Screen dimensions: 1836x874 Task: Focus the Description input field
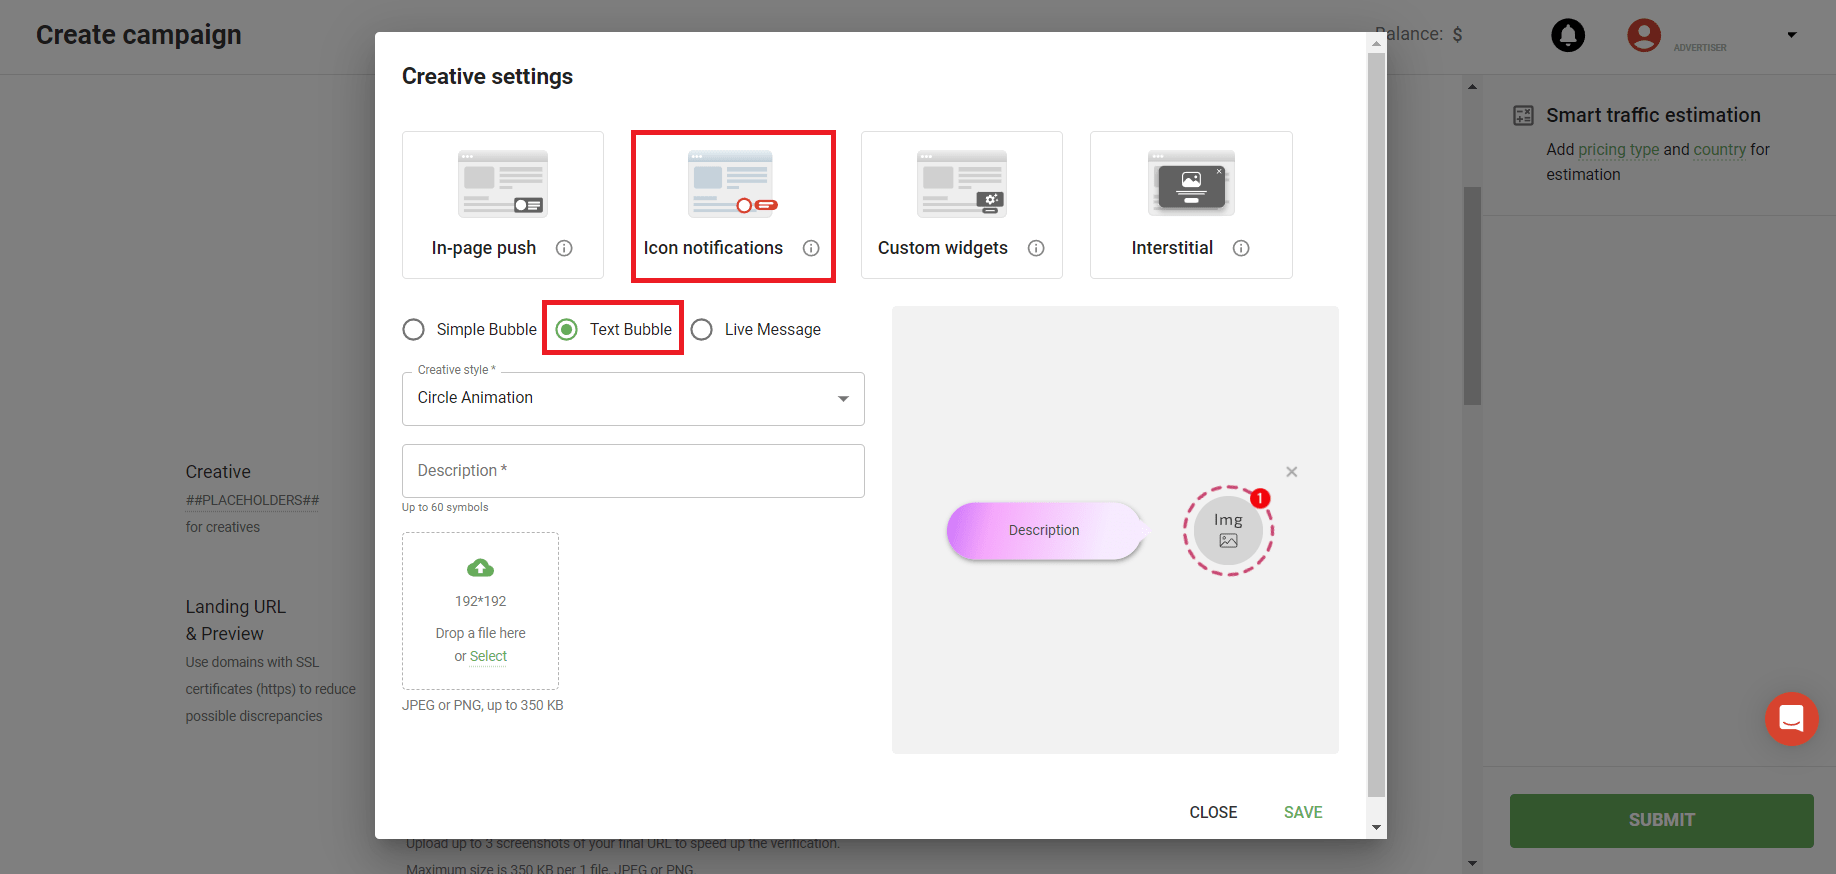pos(633,471)
